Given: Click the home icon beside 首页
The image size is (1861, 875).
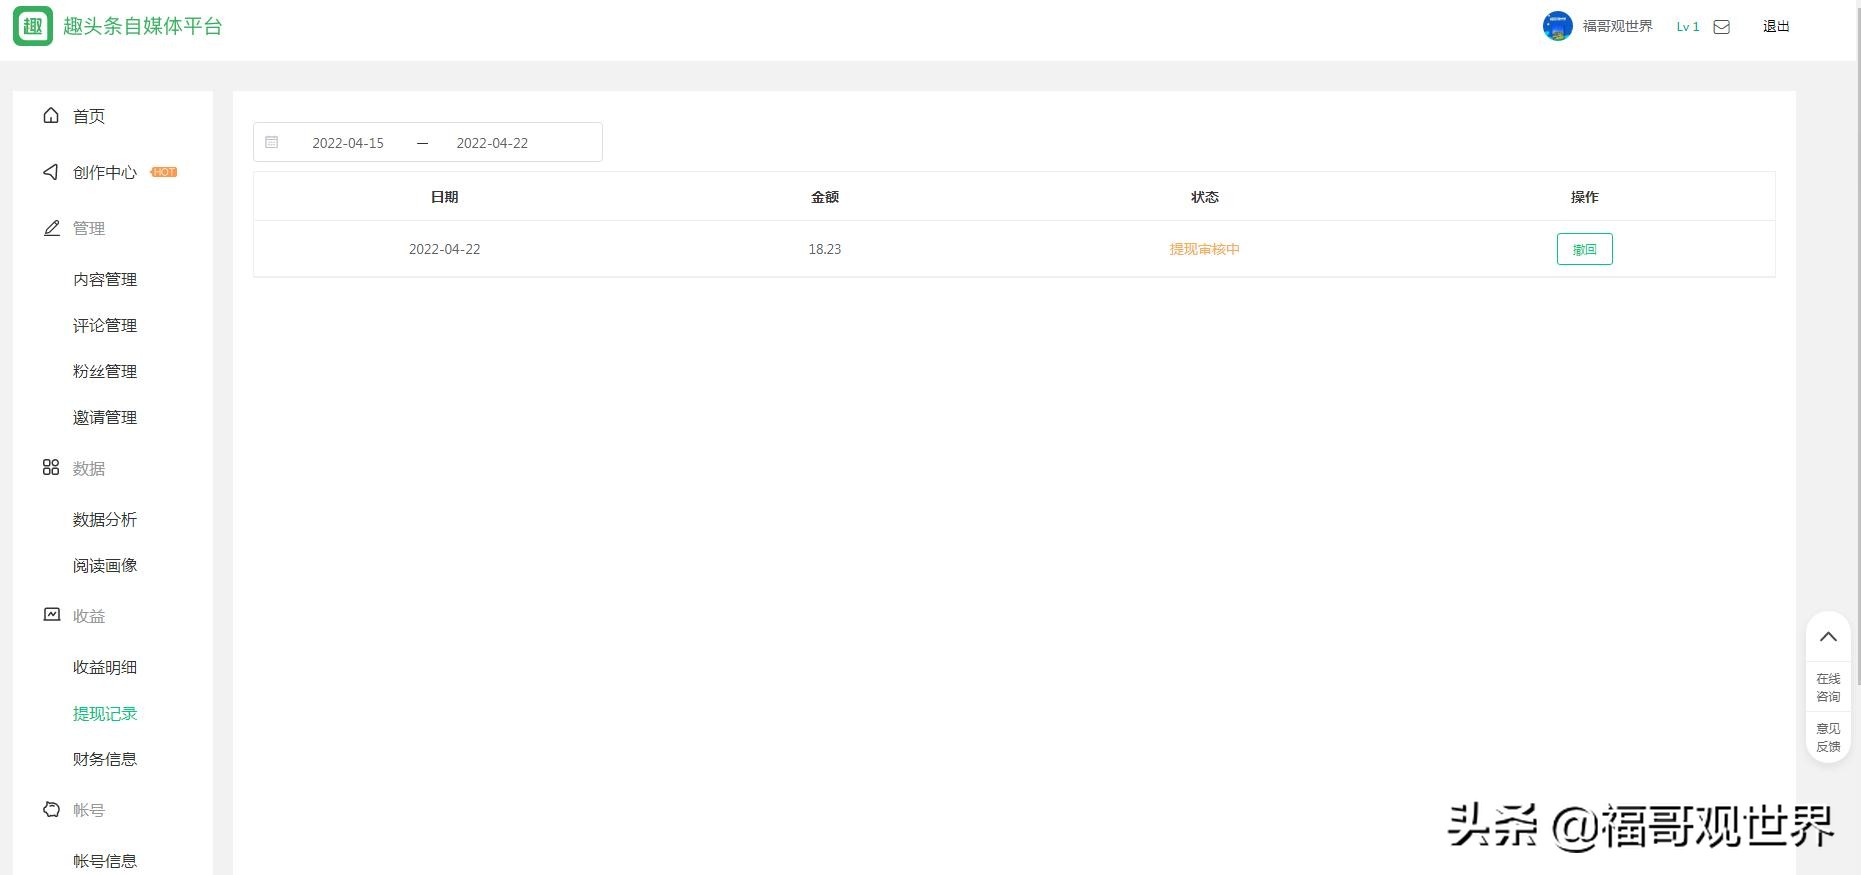Looking at the screenshot, I should pos(51,116).
